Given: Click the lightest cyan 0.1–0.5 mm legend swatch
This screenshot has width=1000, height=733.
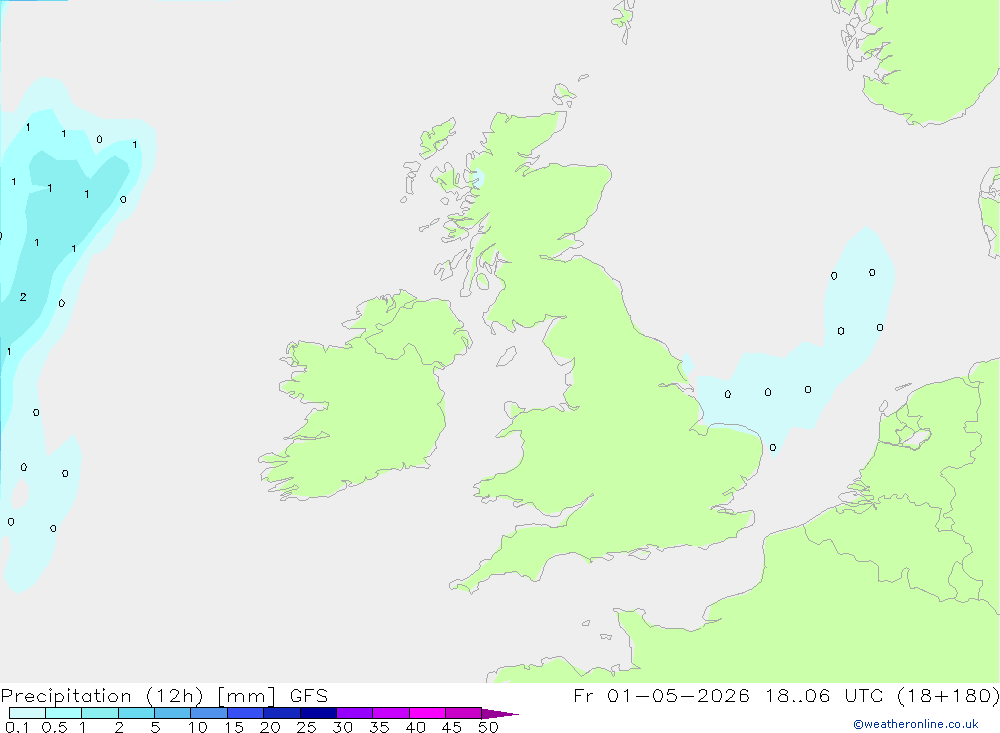Looking at the screenshot, I should tap(27, 713).
